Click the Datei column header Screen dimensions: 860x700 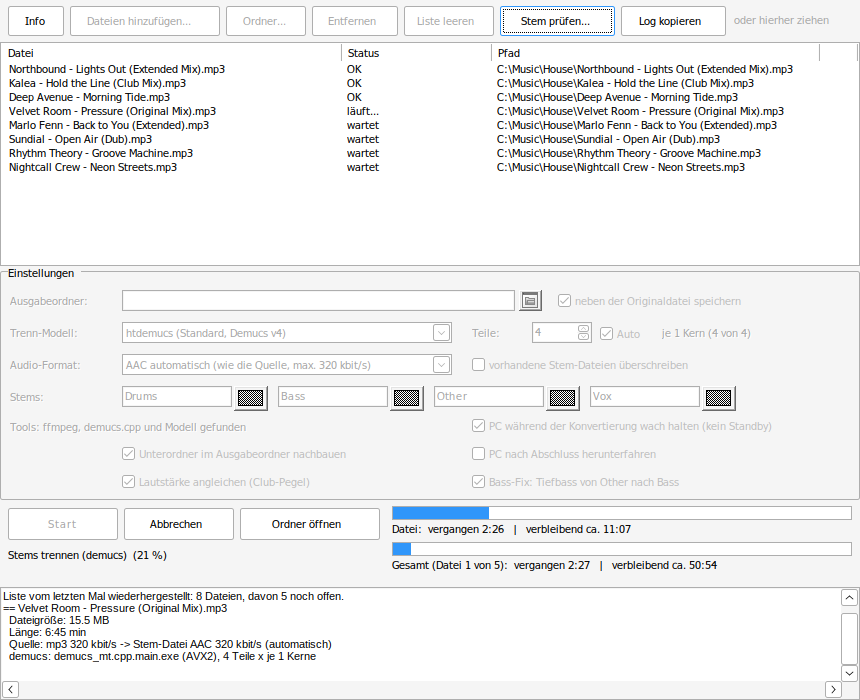172,53
